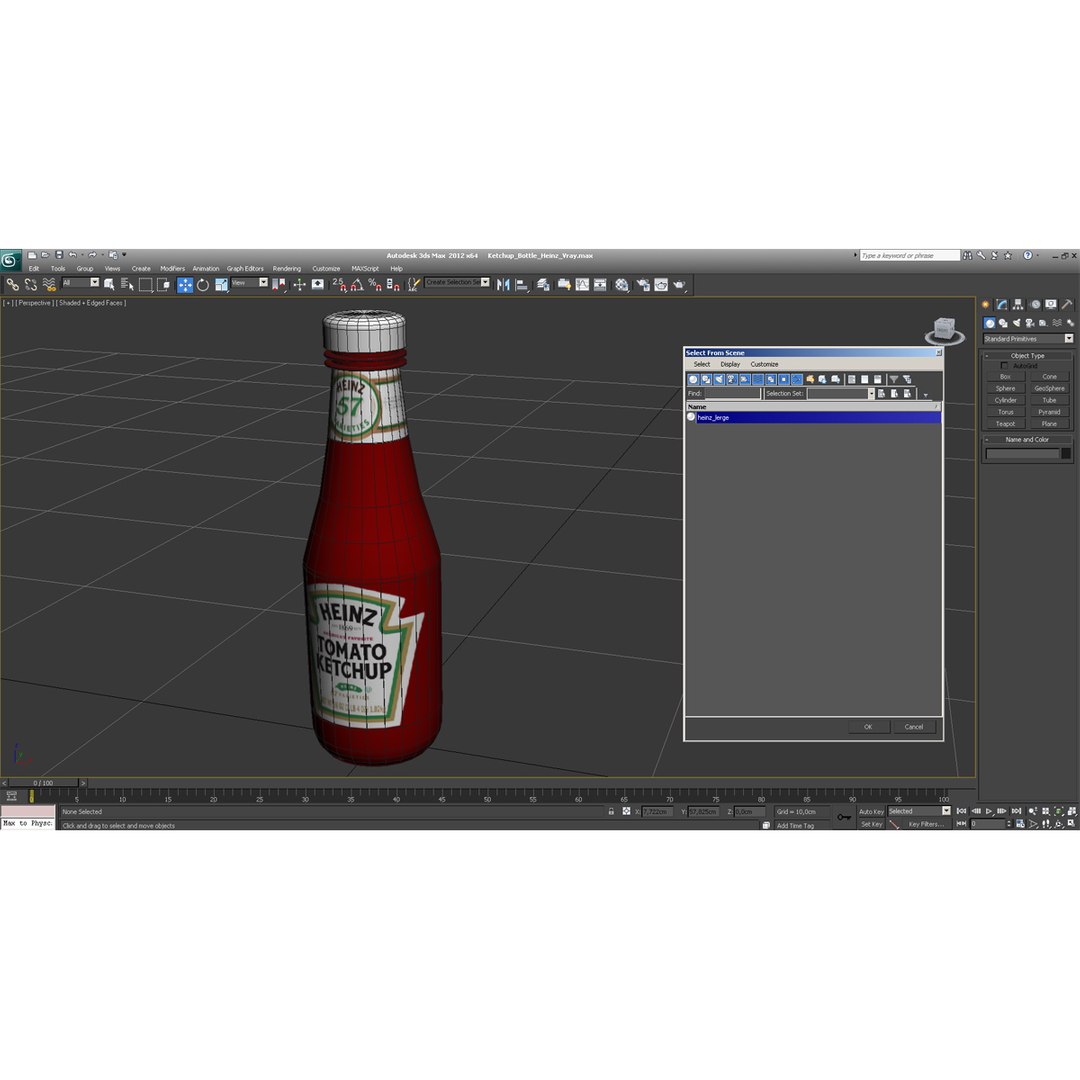The image size is (1080, 1080).
Task: Open the Curve Editor from the toolbar
Action: pyautogui.click(x=582, y=284)
